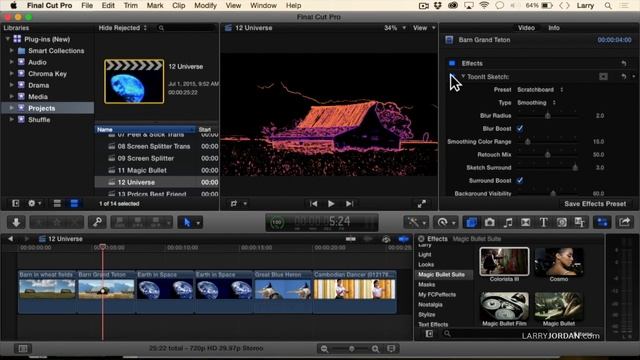640x360 pixels.
Task: Open the Transitions browser icon
Action: click(526, 222)
